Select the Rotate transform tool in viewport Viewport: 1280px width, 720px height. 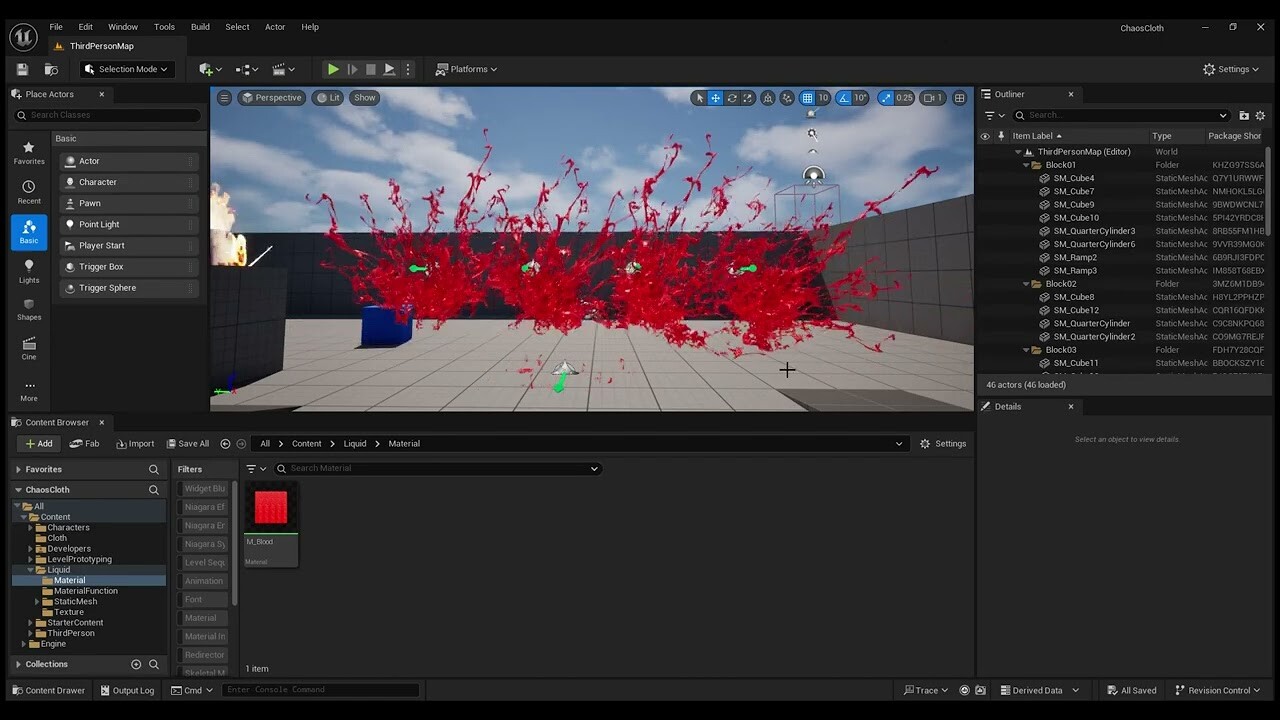coord(732,98)
